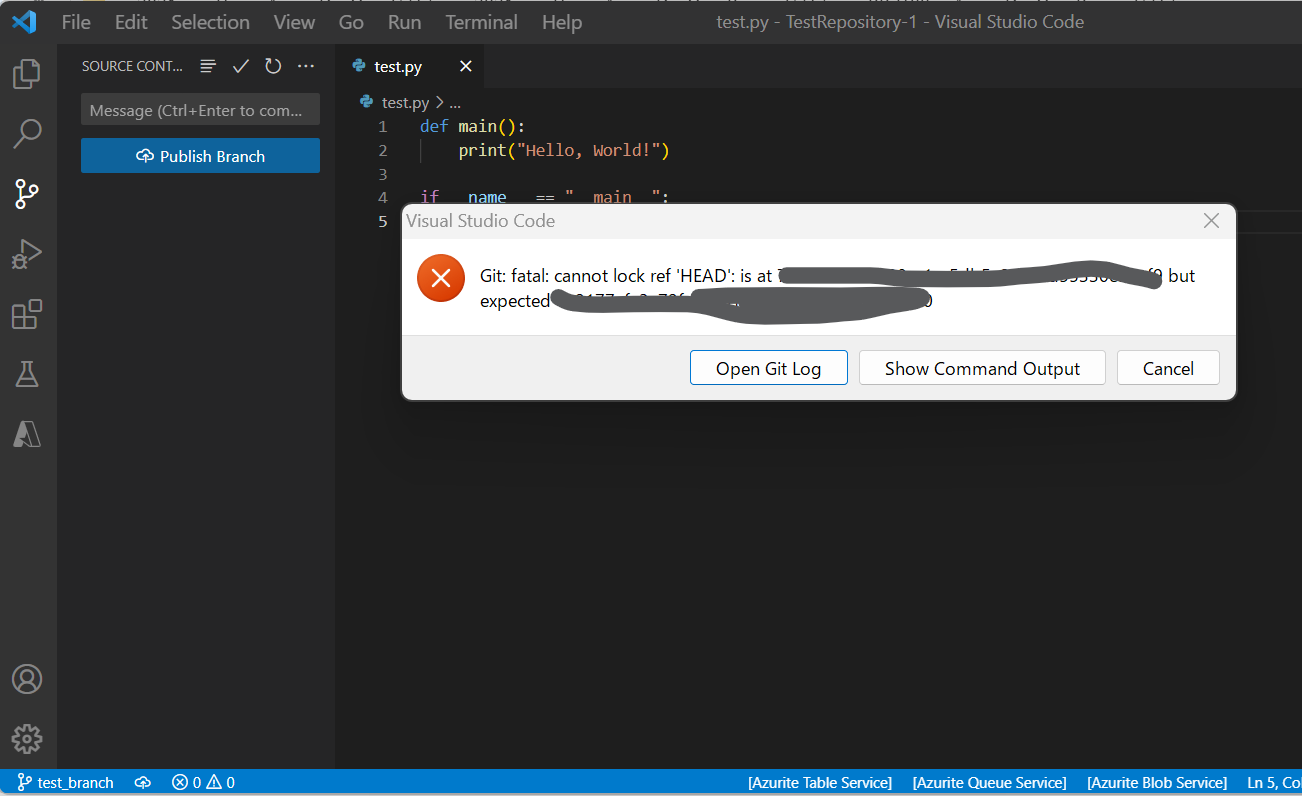Switch branch via test_branch status item
The height and width of the screenshot is (796, 1302).
[66, 782]
